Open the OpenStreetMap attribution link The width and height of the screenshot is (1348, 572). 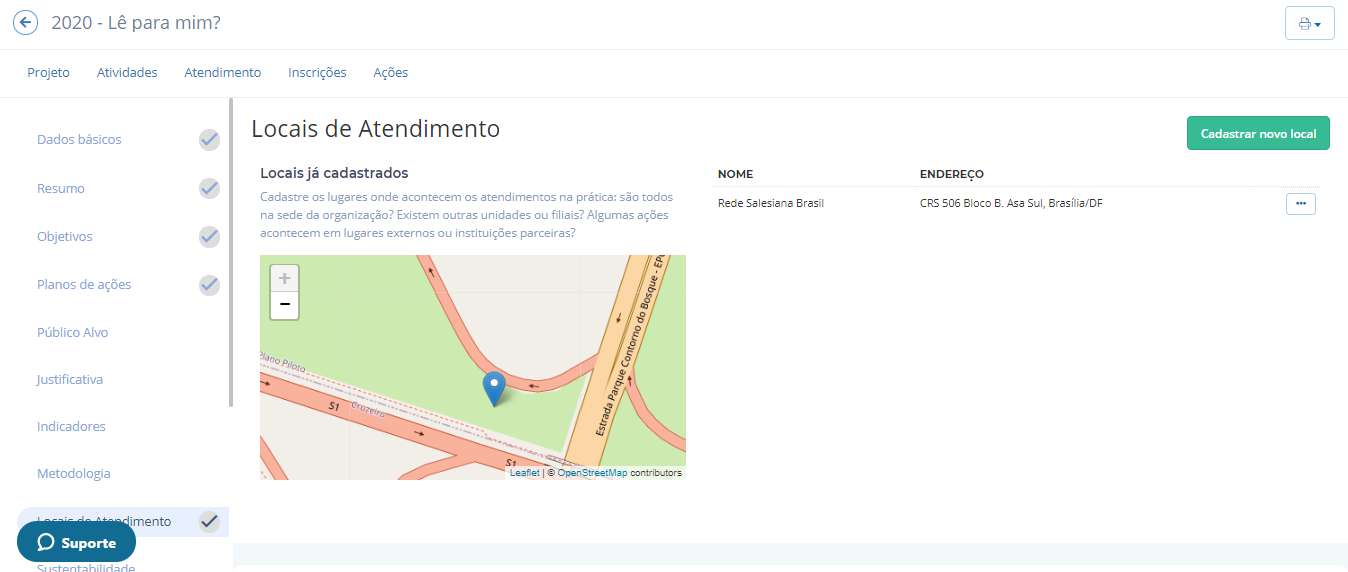[x=592, y=473]
